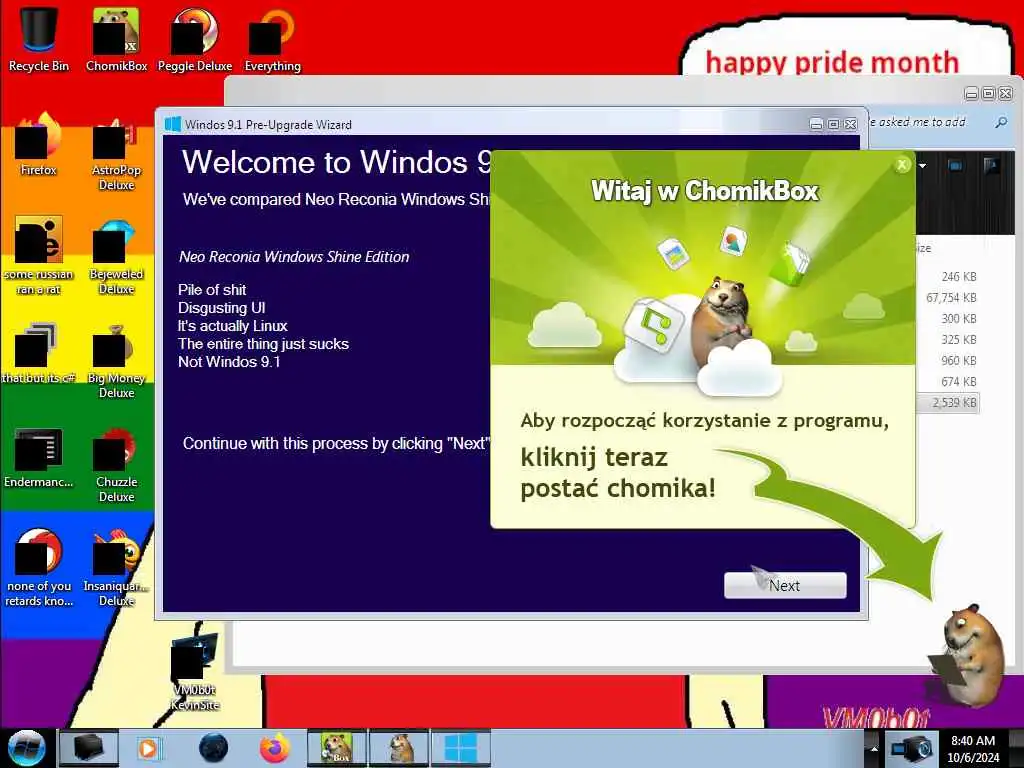Screen dimensions: 1024x768
Task: Open the Endermanc... desktop shortcut
Action: 39,457
